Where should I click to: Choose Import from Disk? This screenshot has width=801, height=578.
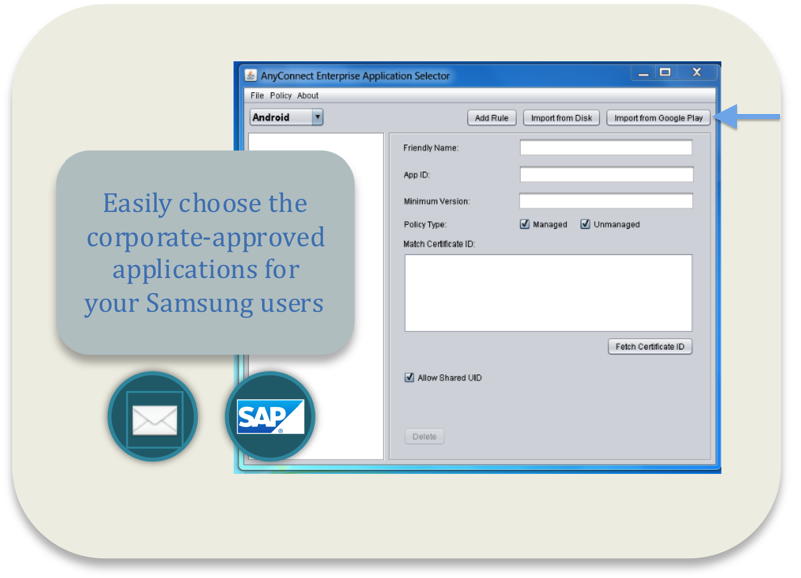[x=561, y=118]
